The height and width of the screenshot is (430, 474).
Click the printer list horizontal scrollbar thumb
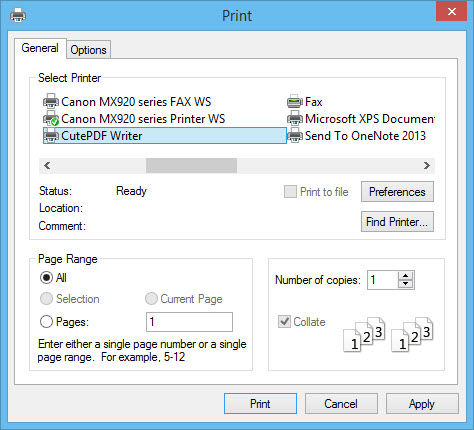[x=191, y=165]
